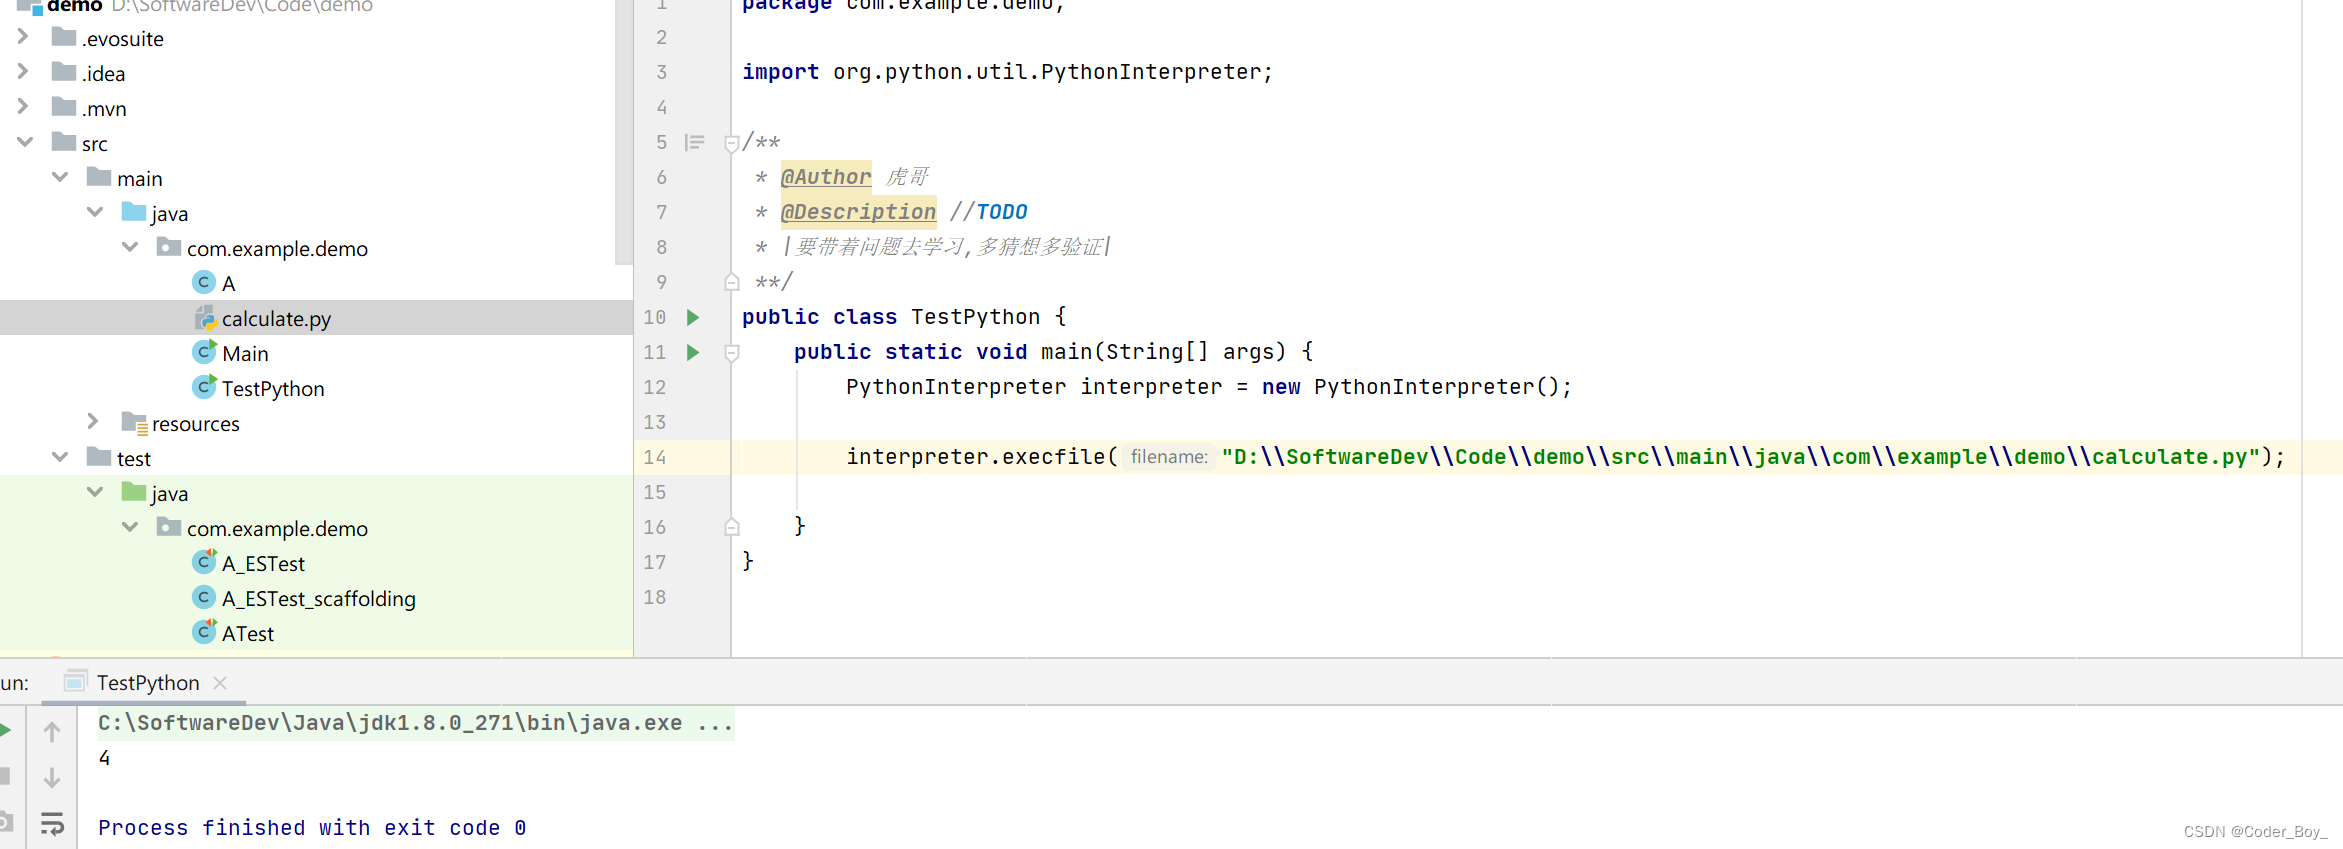The image size is (2343, 849).
Task: Fold the Javadoc comment at line 5
Action: point(731,143)
